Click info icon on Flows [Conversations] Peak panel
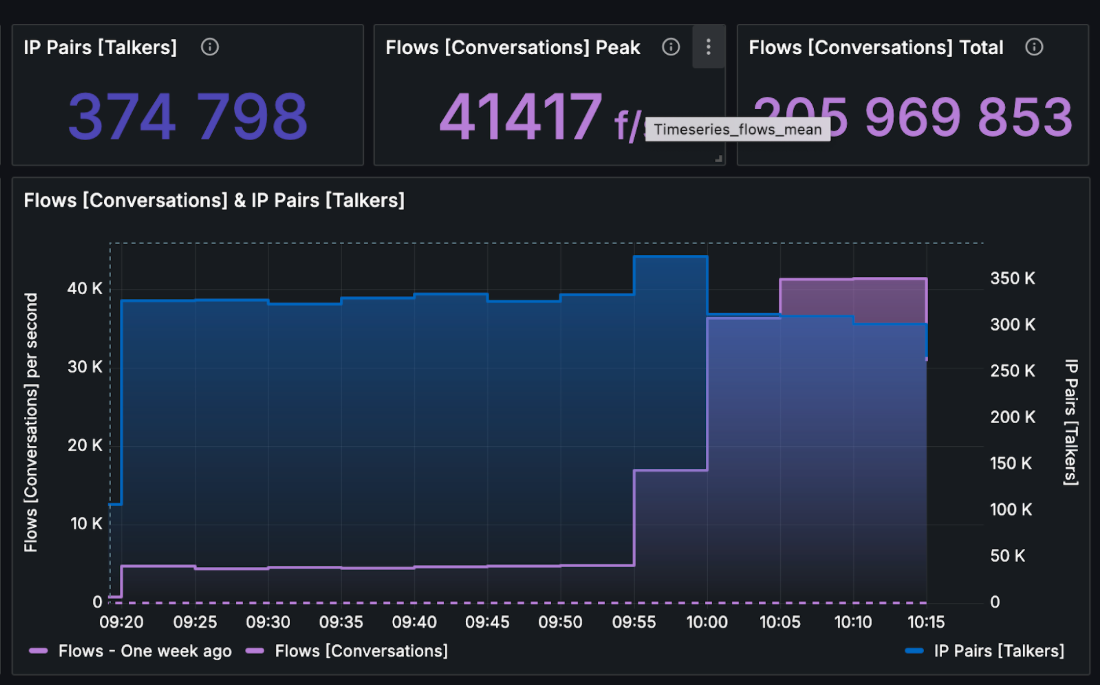The width and height of the screenshot is (1101, 685). coord(672,47)
